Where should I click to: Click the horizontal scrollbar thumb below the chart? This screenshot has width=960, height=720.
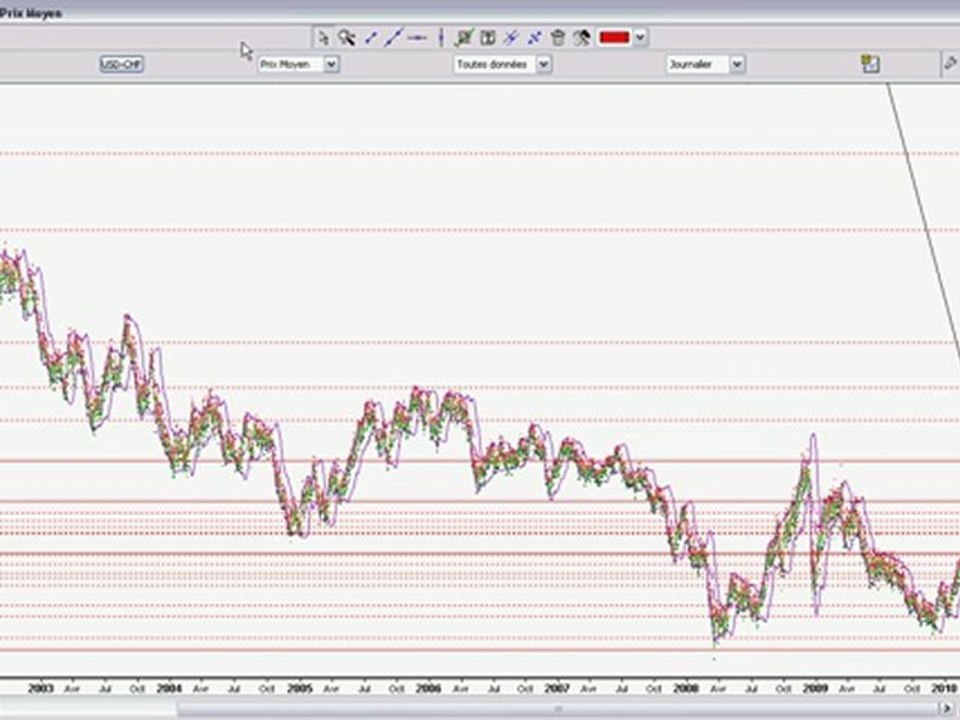[557, 709]
